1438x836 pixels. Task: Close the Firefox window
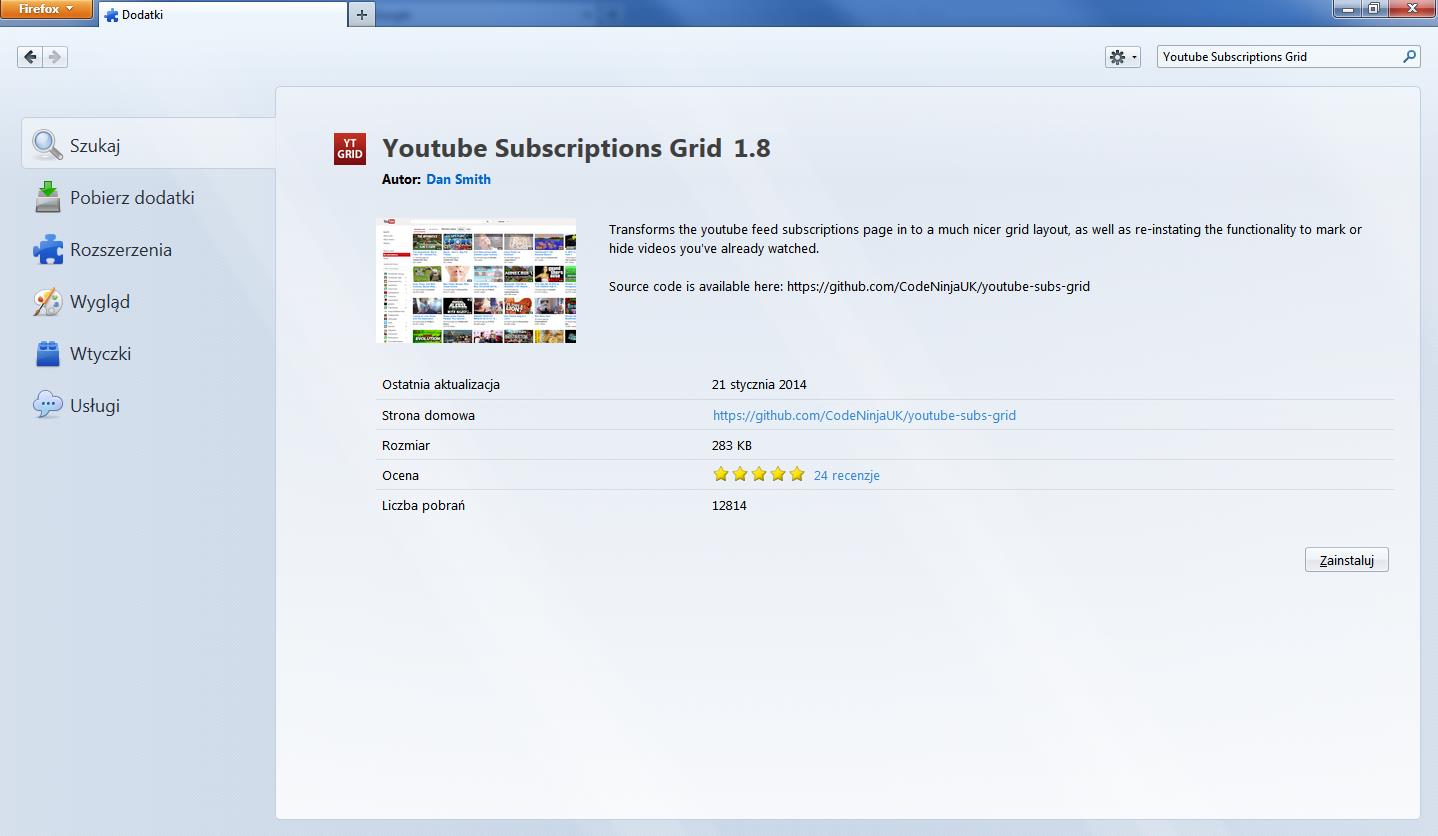pyautogui.click(x=1412, y=8)
